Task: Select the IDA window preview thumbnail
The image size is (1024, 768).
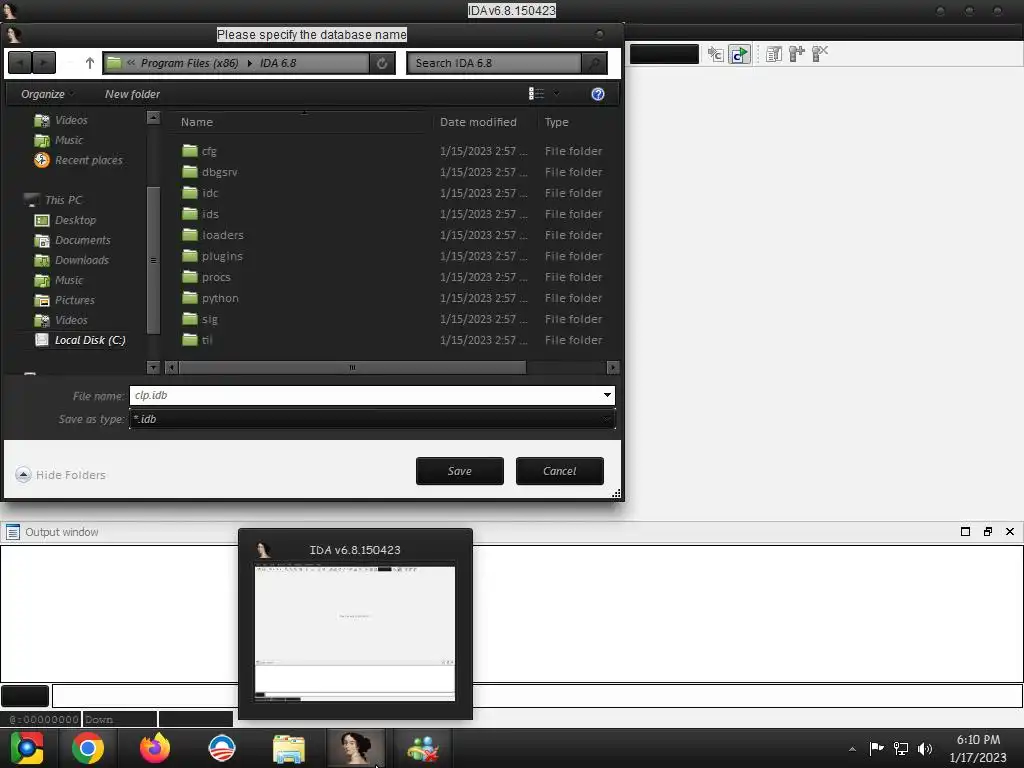Action: point(355,633)
